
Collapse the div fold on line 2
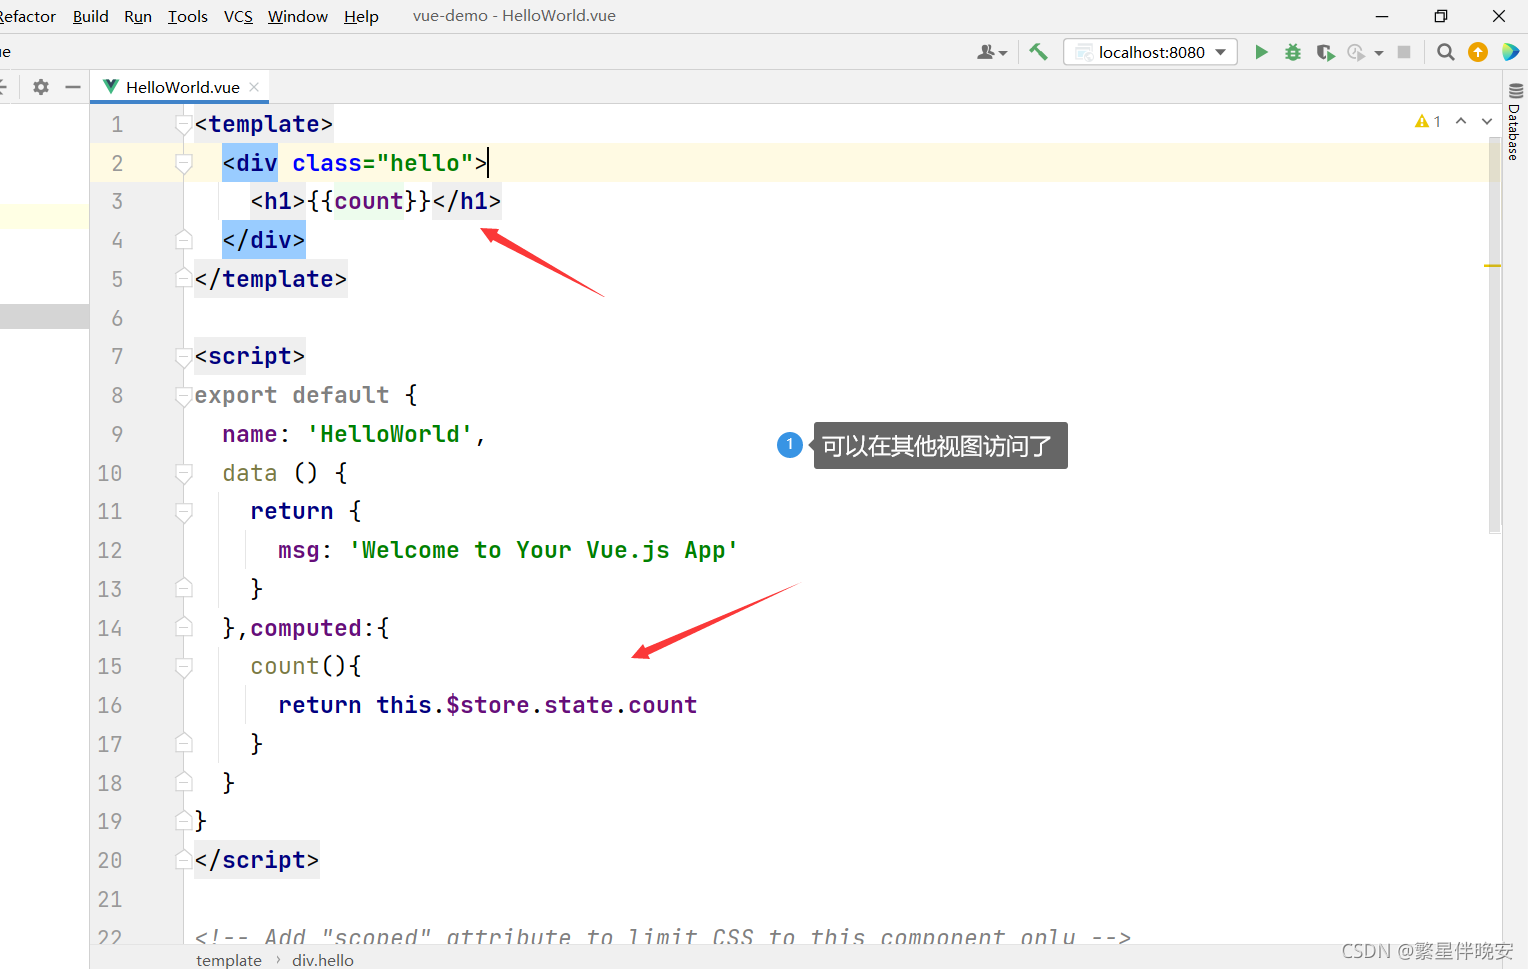[184, 163]
